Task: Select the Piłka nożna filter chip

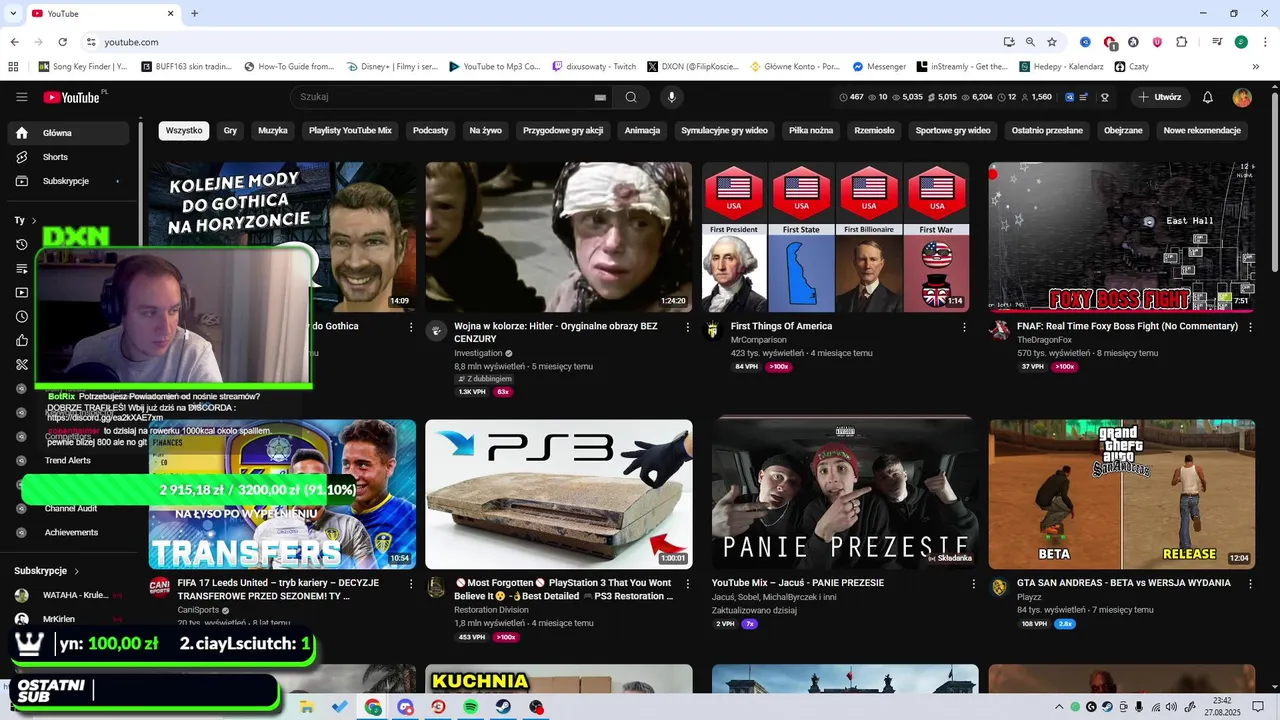Action: tap(811, 131)
